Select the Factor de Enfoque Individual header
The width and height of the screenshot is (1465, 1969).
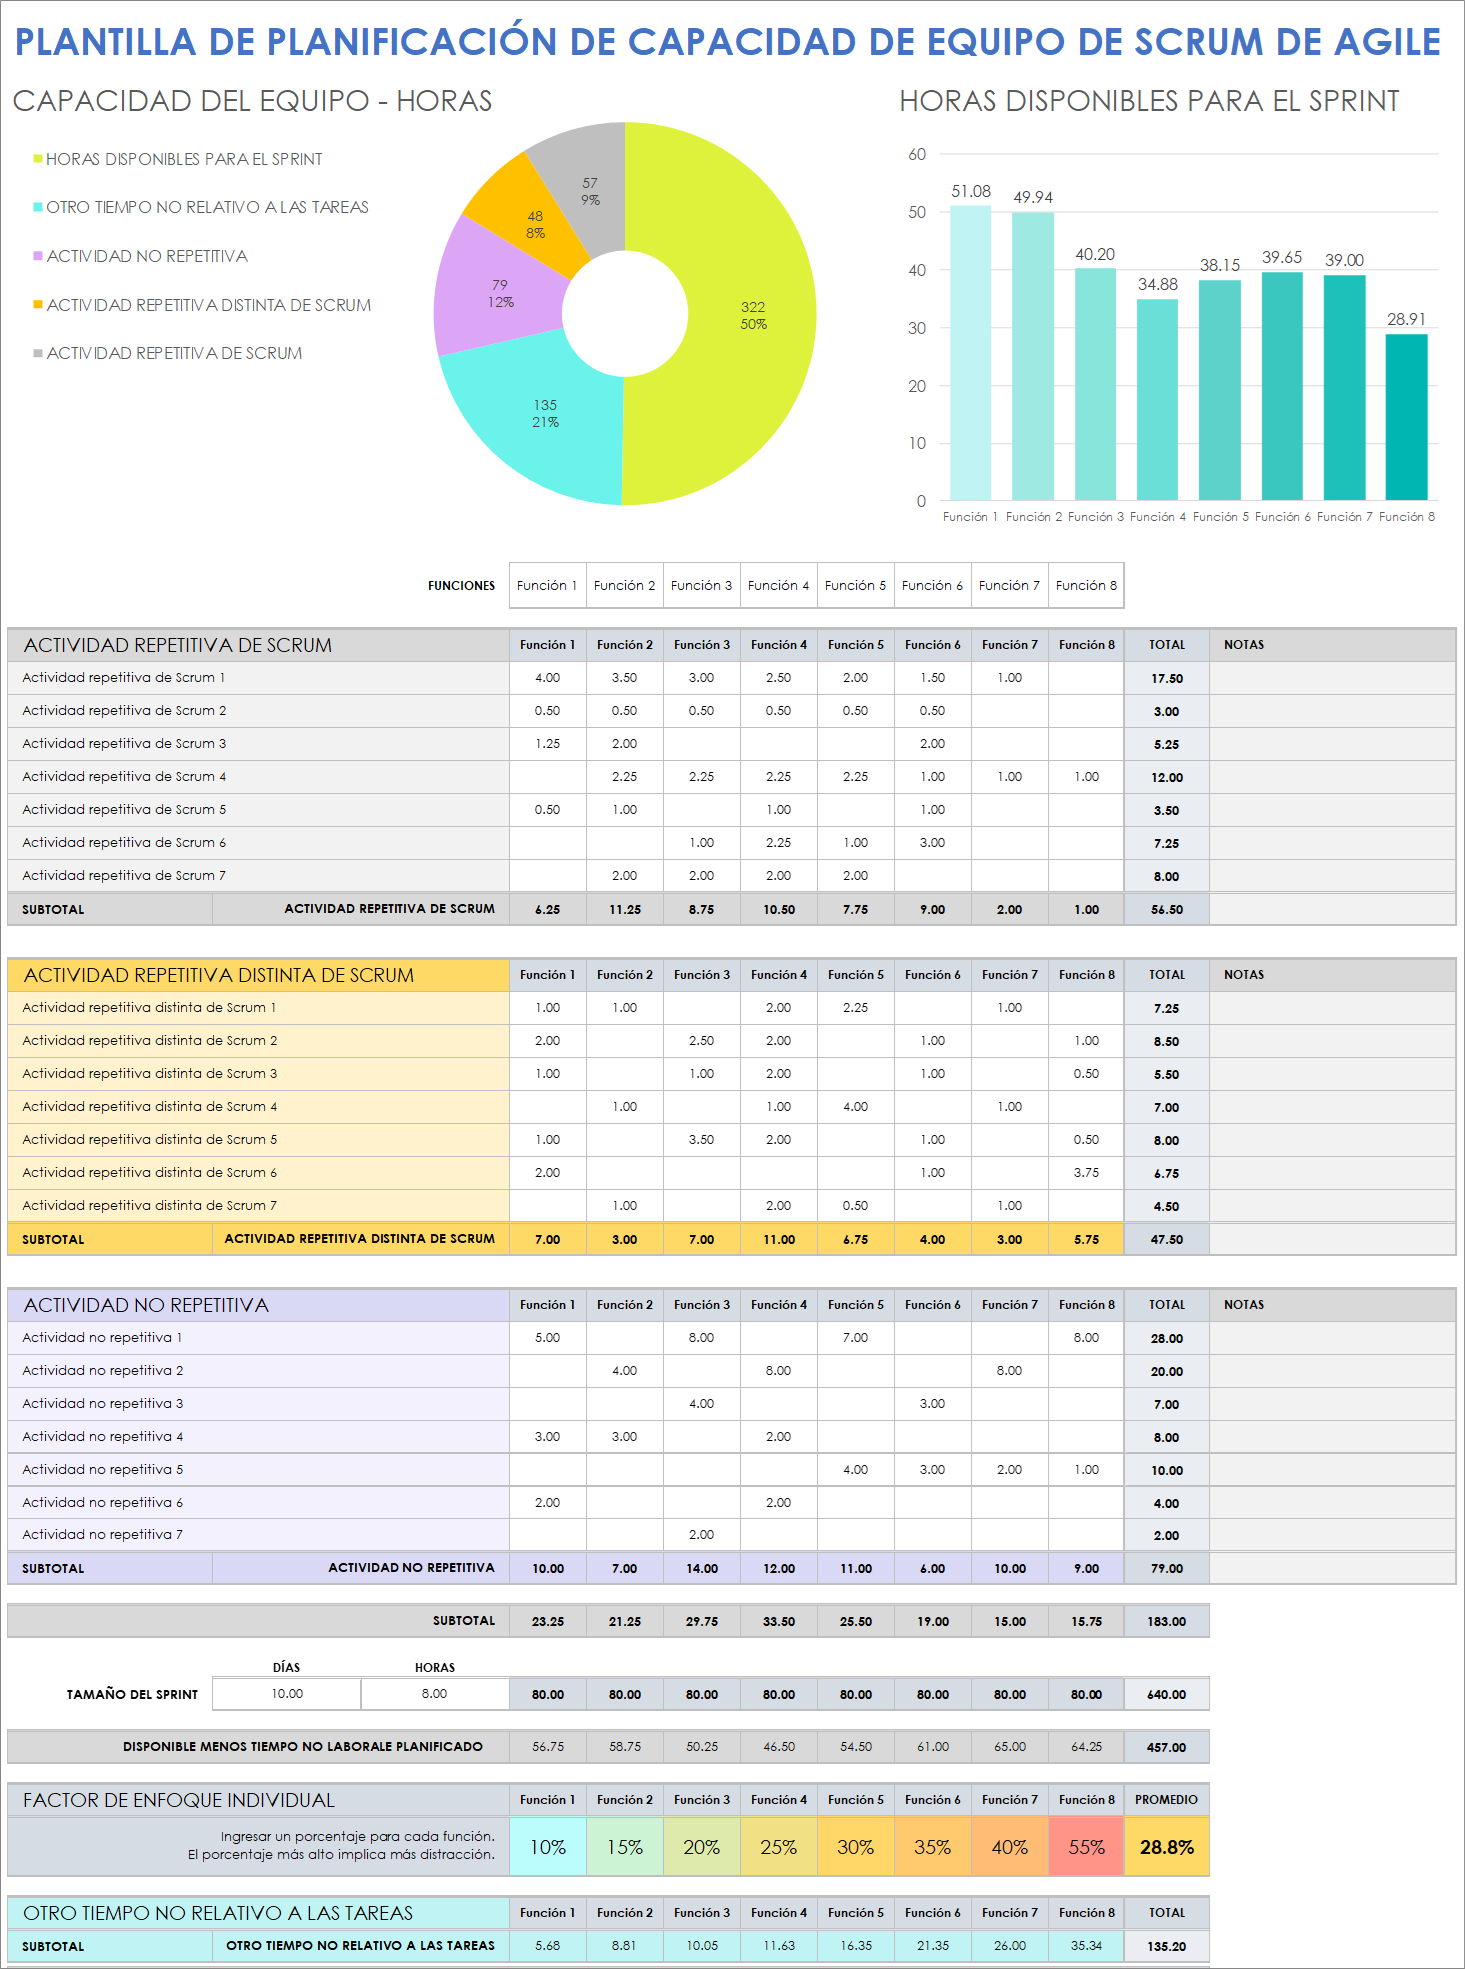tap(259, 1800)
